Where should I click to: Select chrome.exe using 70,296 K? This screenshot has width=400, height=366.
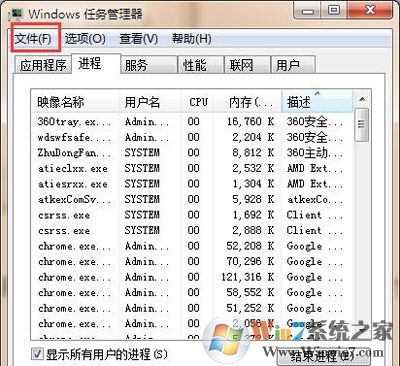[192, 261]
